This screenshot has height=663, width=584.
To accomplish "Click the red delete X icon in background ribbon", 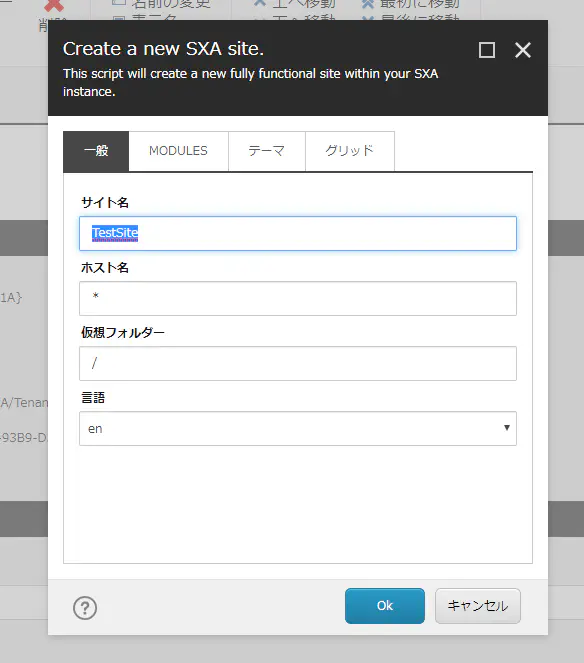I will click(54, 5).
